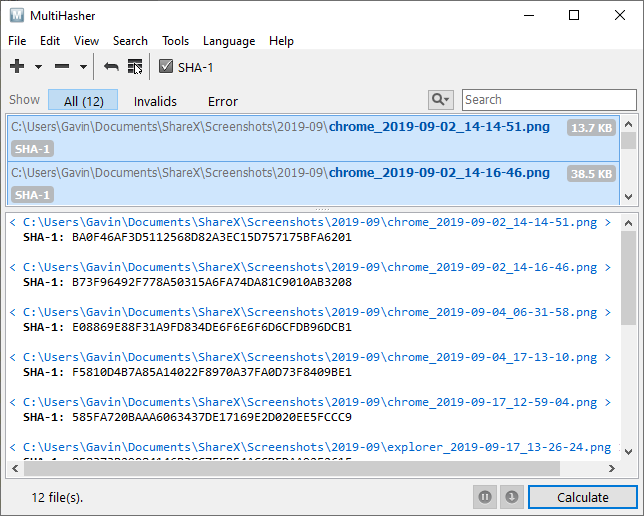Click the Calculate button

[x=582, y=497]
